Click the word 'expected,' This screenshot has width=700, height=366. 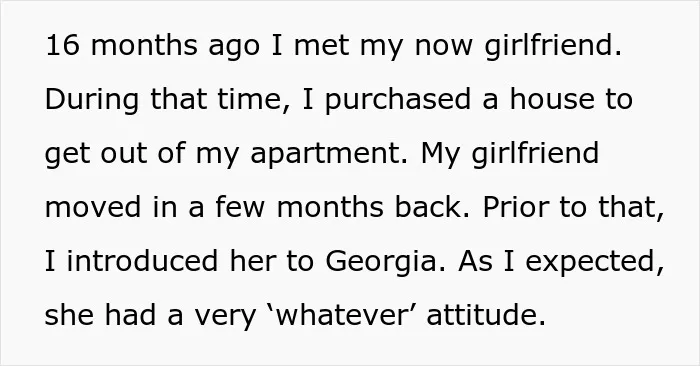(595, 263)
